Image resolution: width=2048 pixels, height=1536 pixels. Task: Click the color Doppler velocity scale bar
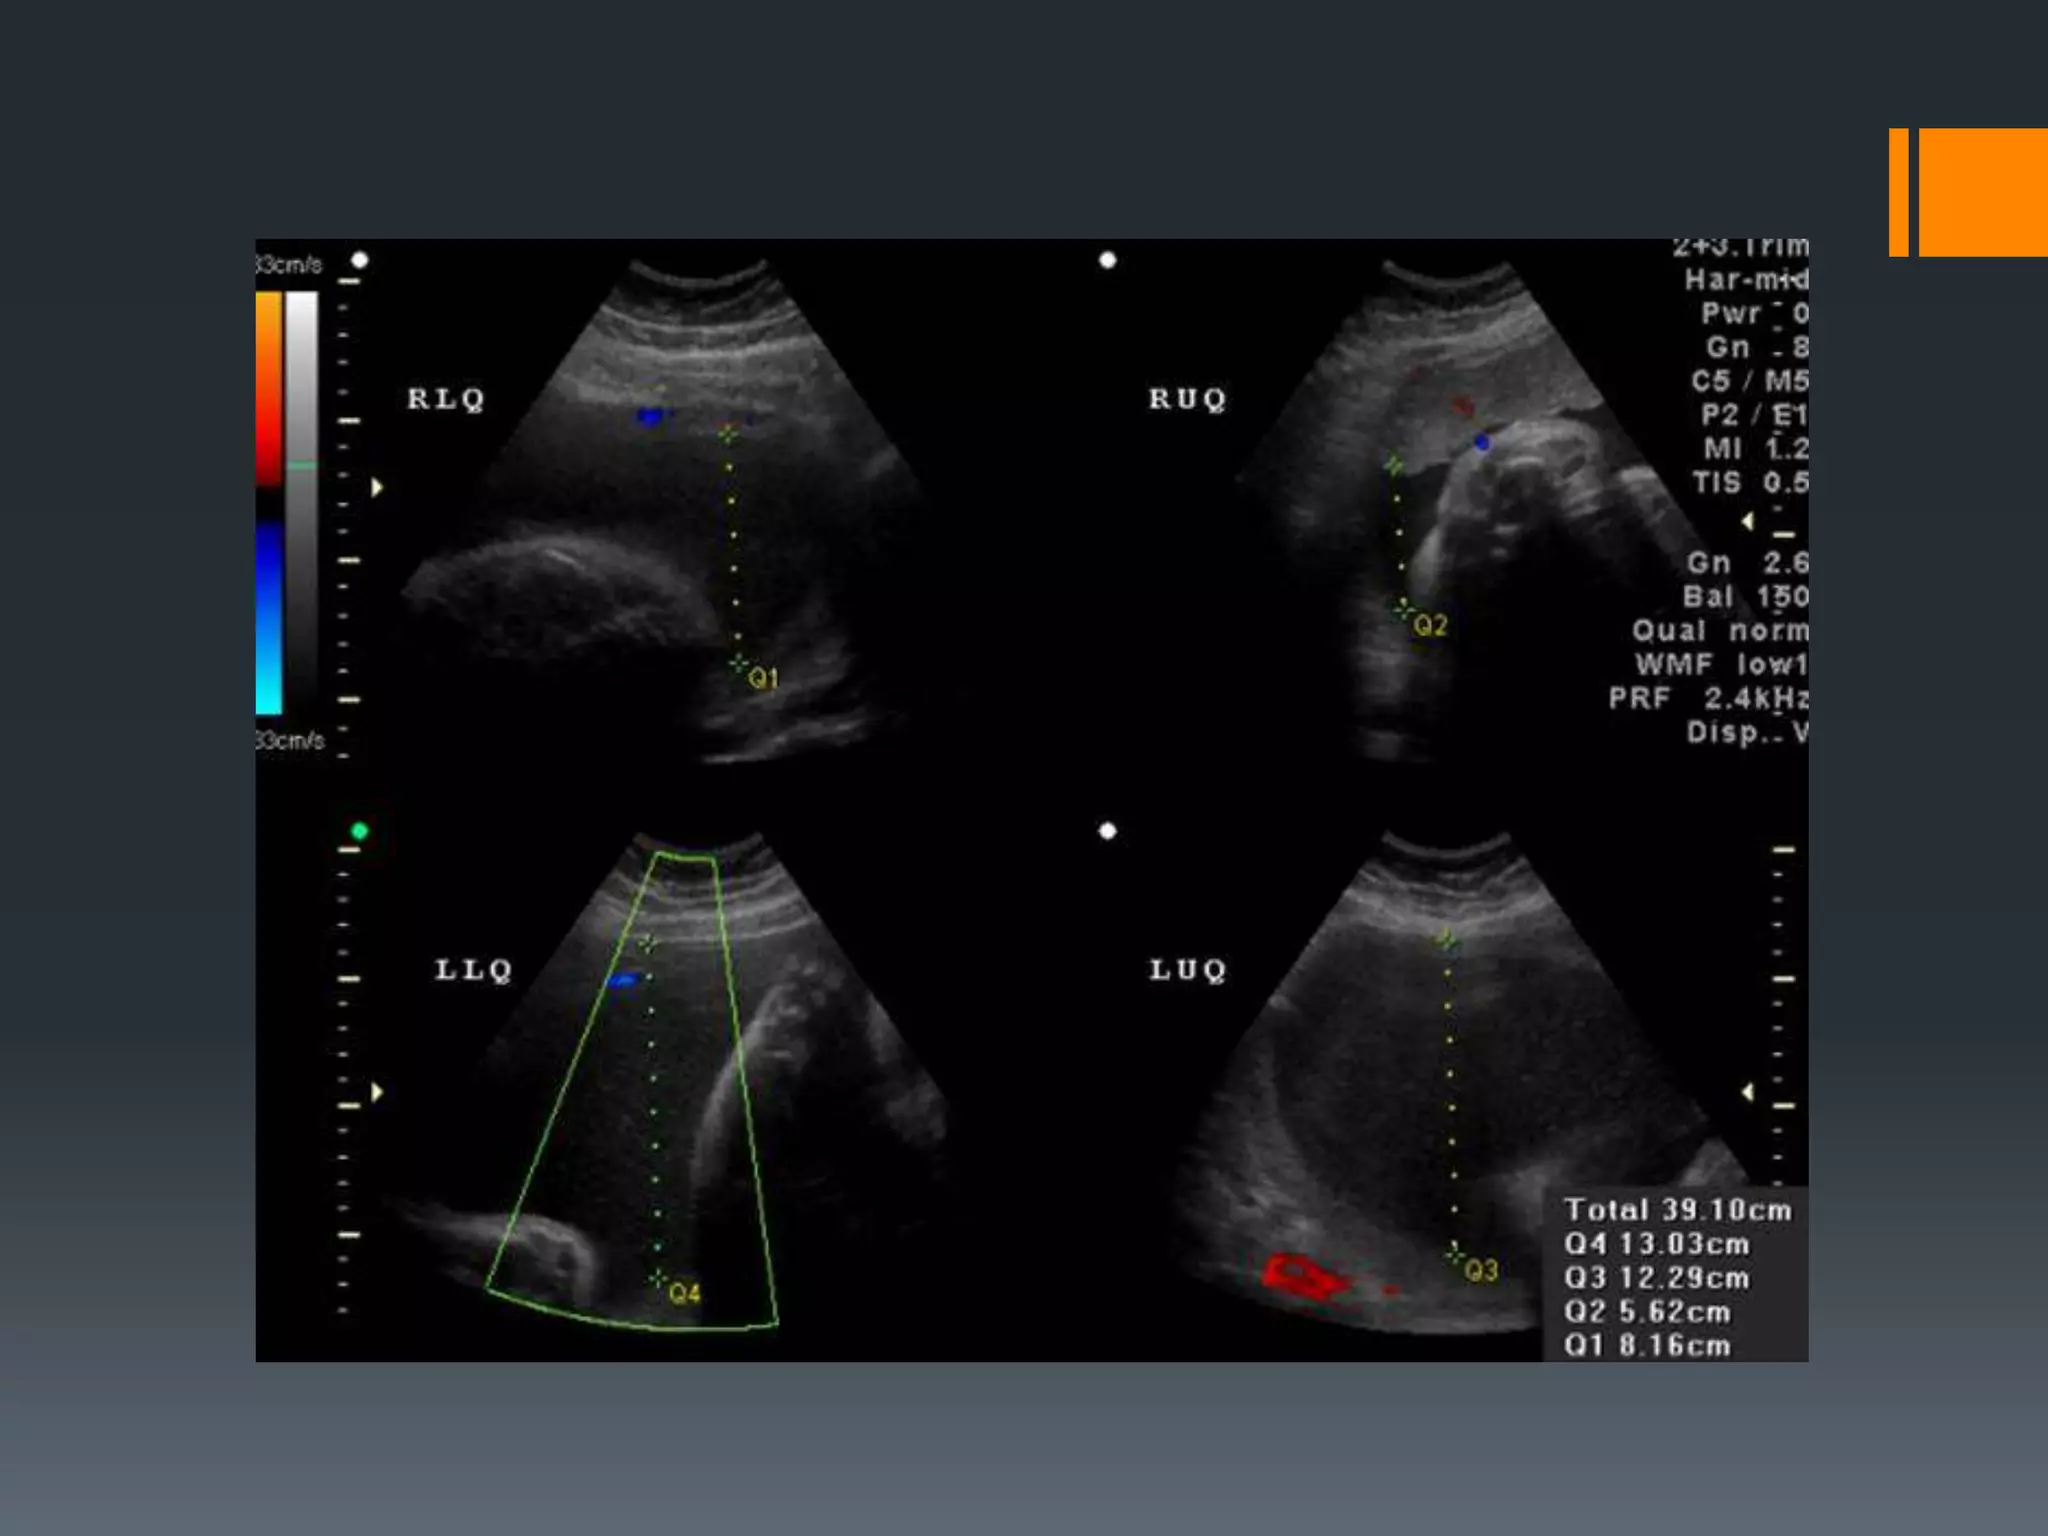269,503
